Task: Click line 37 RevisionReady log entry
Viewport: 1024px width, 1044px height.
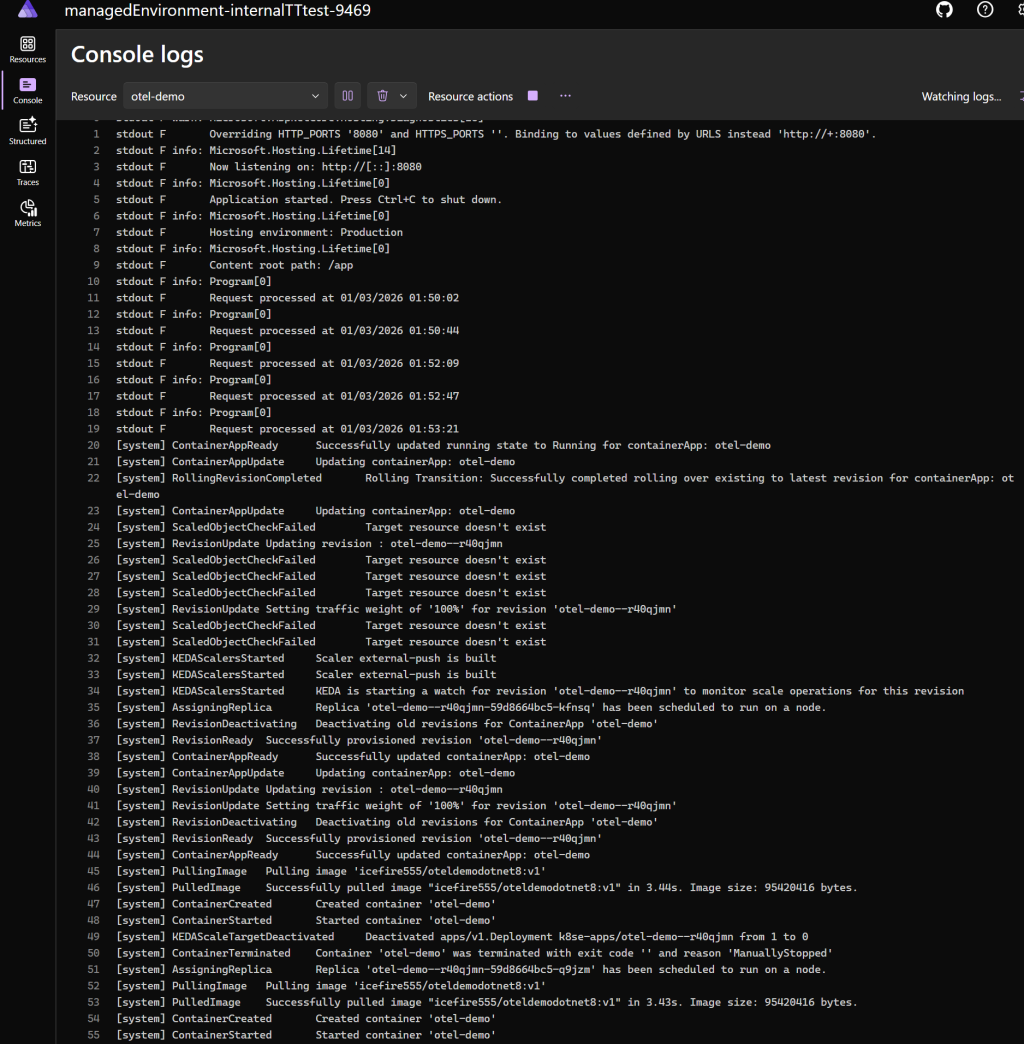Action: click(x=359, y=740)
